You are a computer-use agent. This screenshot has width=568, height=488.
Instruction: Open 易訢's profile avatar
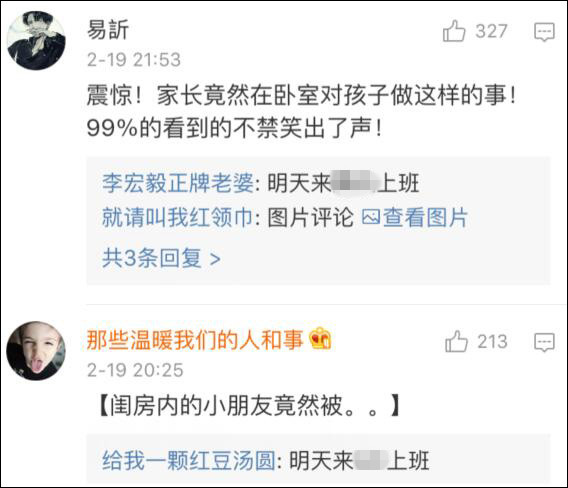tap(36, 40)
